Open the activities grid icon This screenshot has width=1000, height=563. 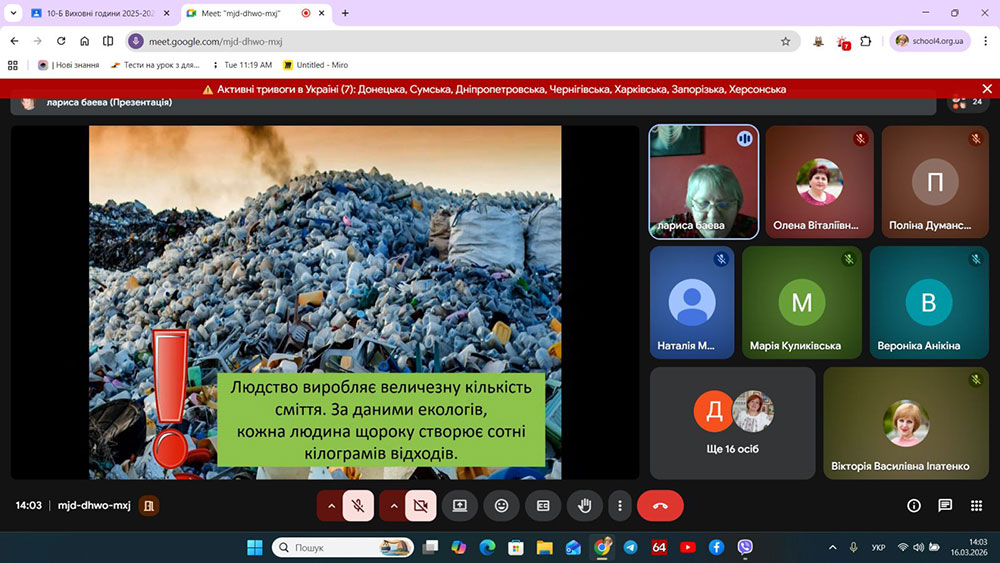coord(976,506)
